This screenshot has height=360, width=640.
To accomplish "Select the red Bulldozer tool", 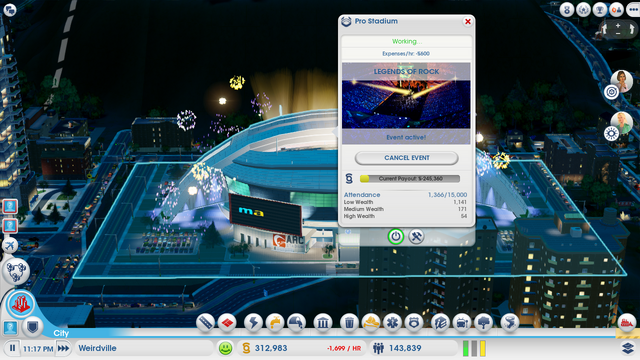I will pos(627,323).
